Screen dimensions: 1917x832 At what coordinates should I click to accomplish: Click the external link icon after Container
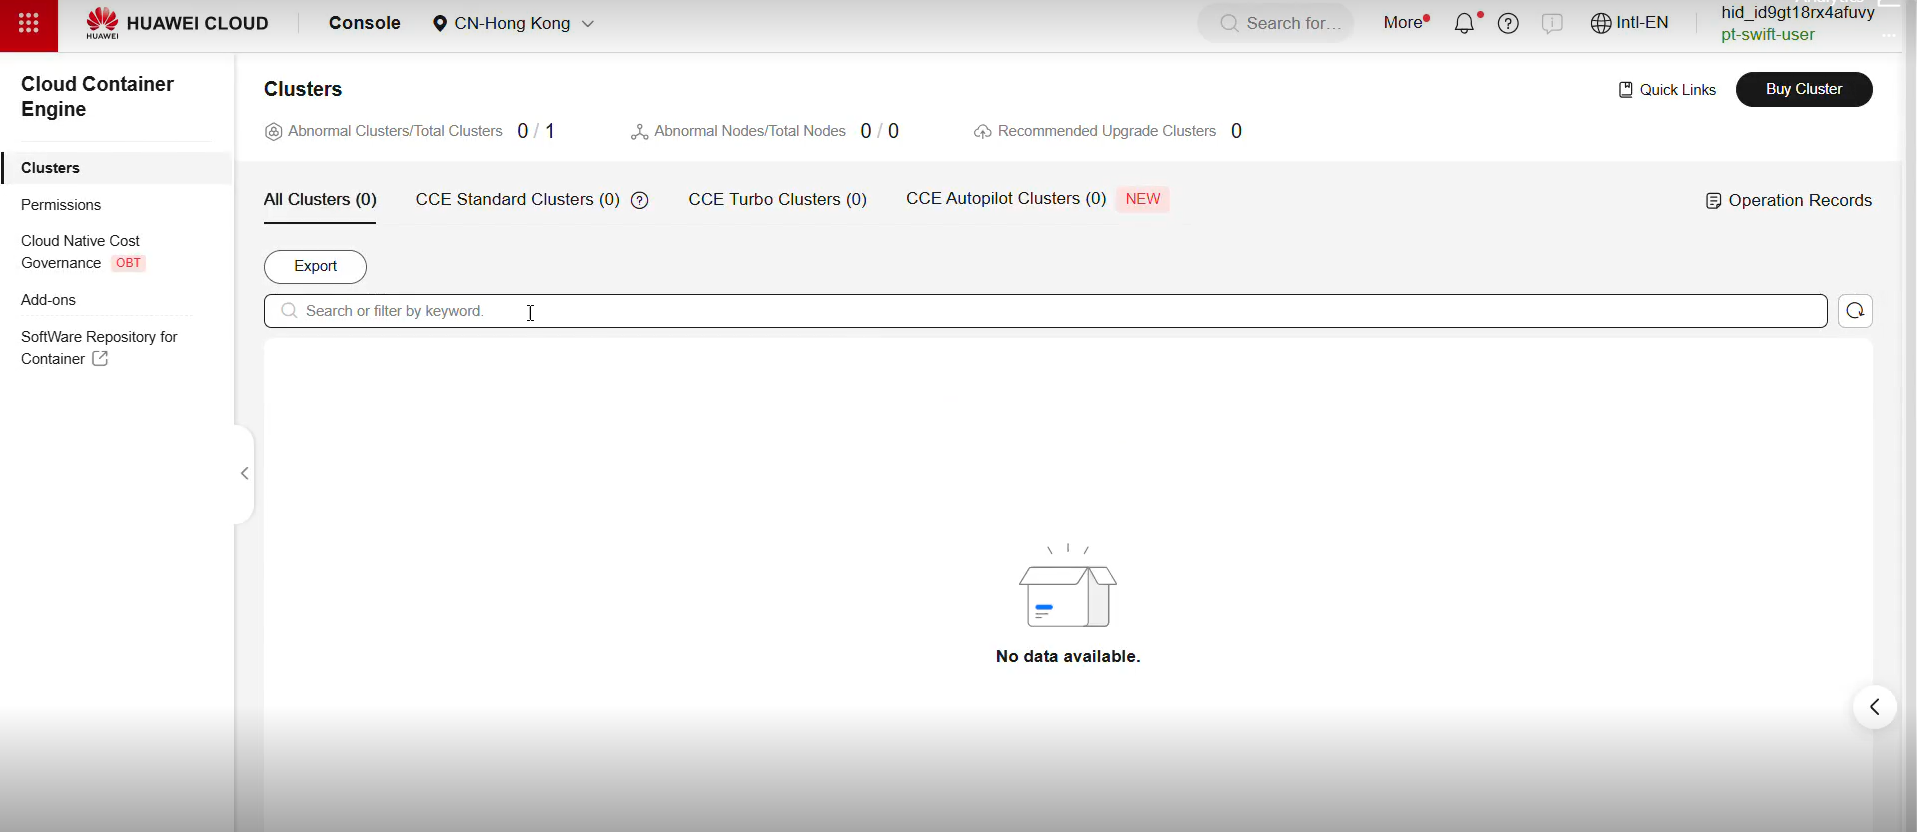point(100,359)
